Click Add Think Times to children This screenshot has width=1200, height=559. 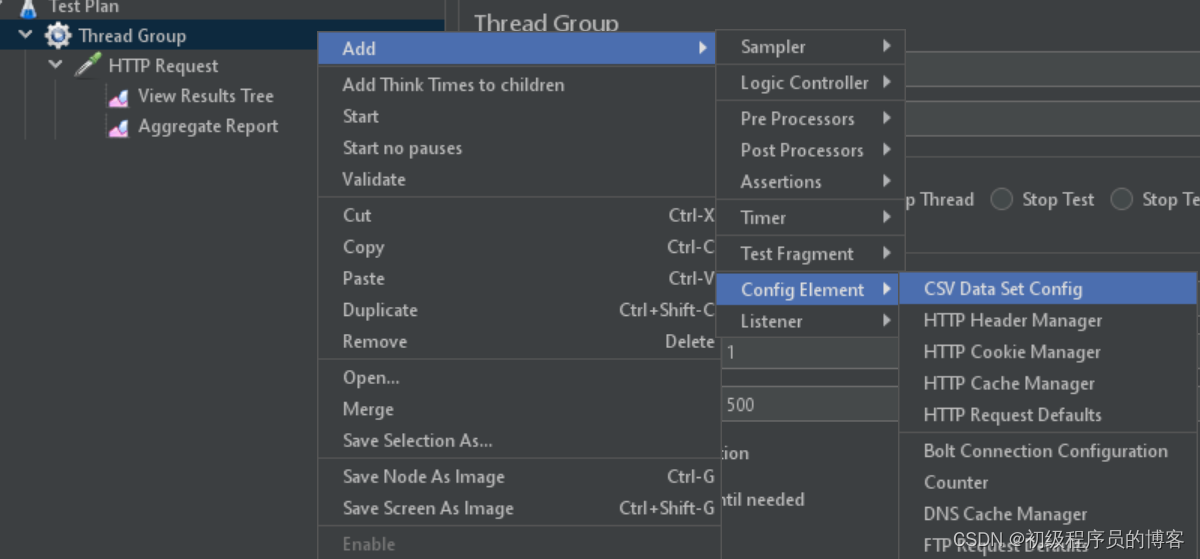[453, 85]
